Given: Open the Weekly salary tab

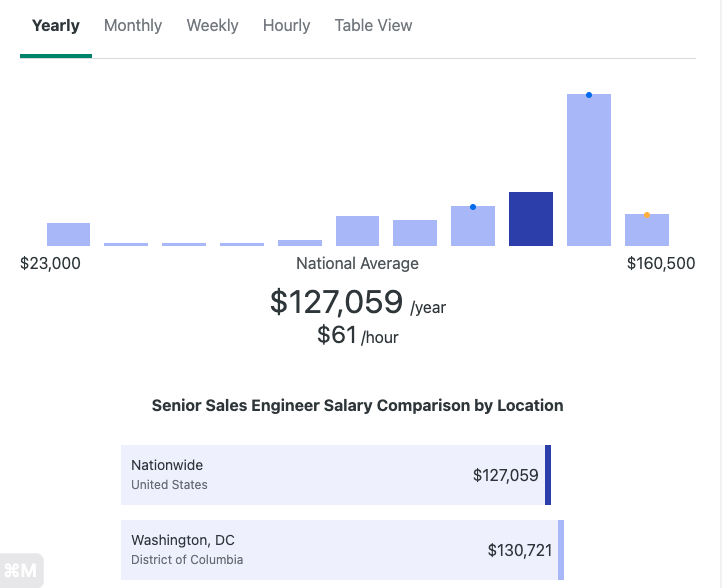Looking at the screenshot, I should tap(212, 26).
